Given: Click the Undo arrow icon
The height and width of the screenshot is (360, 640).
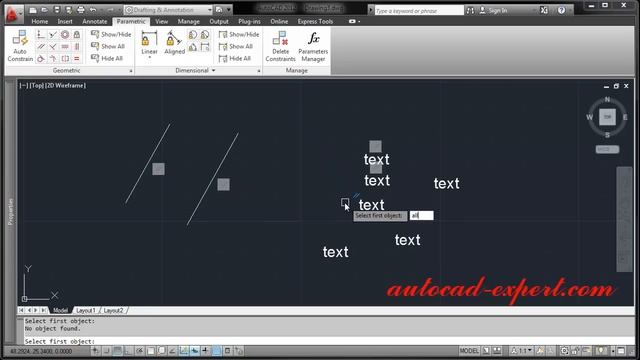Looking at the screenshot, I should click(x=93, y=10).
